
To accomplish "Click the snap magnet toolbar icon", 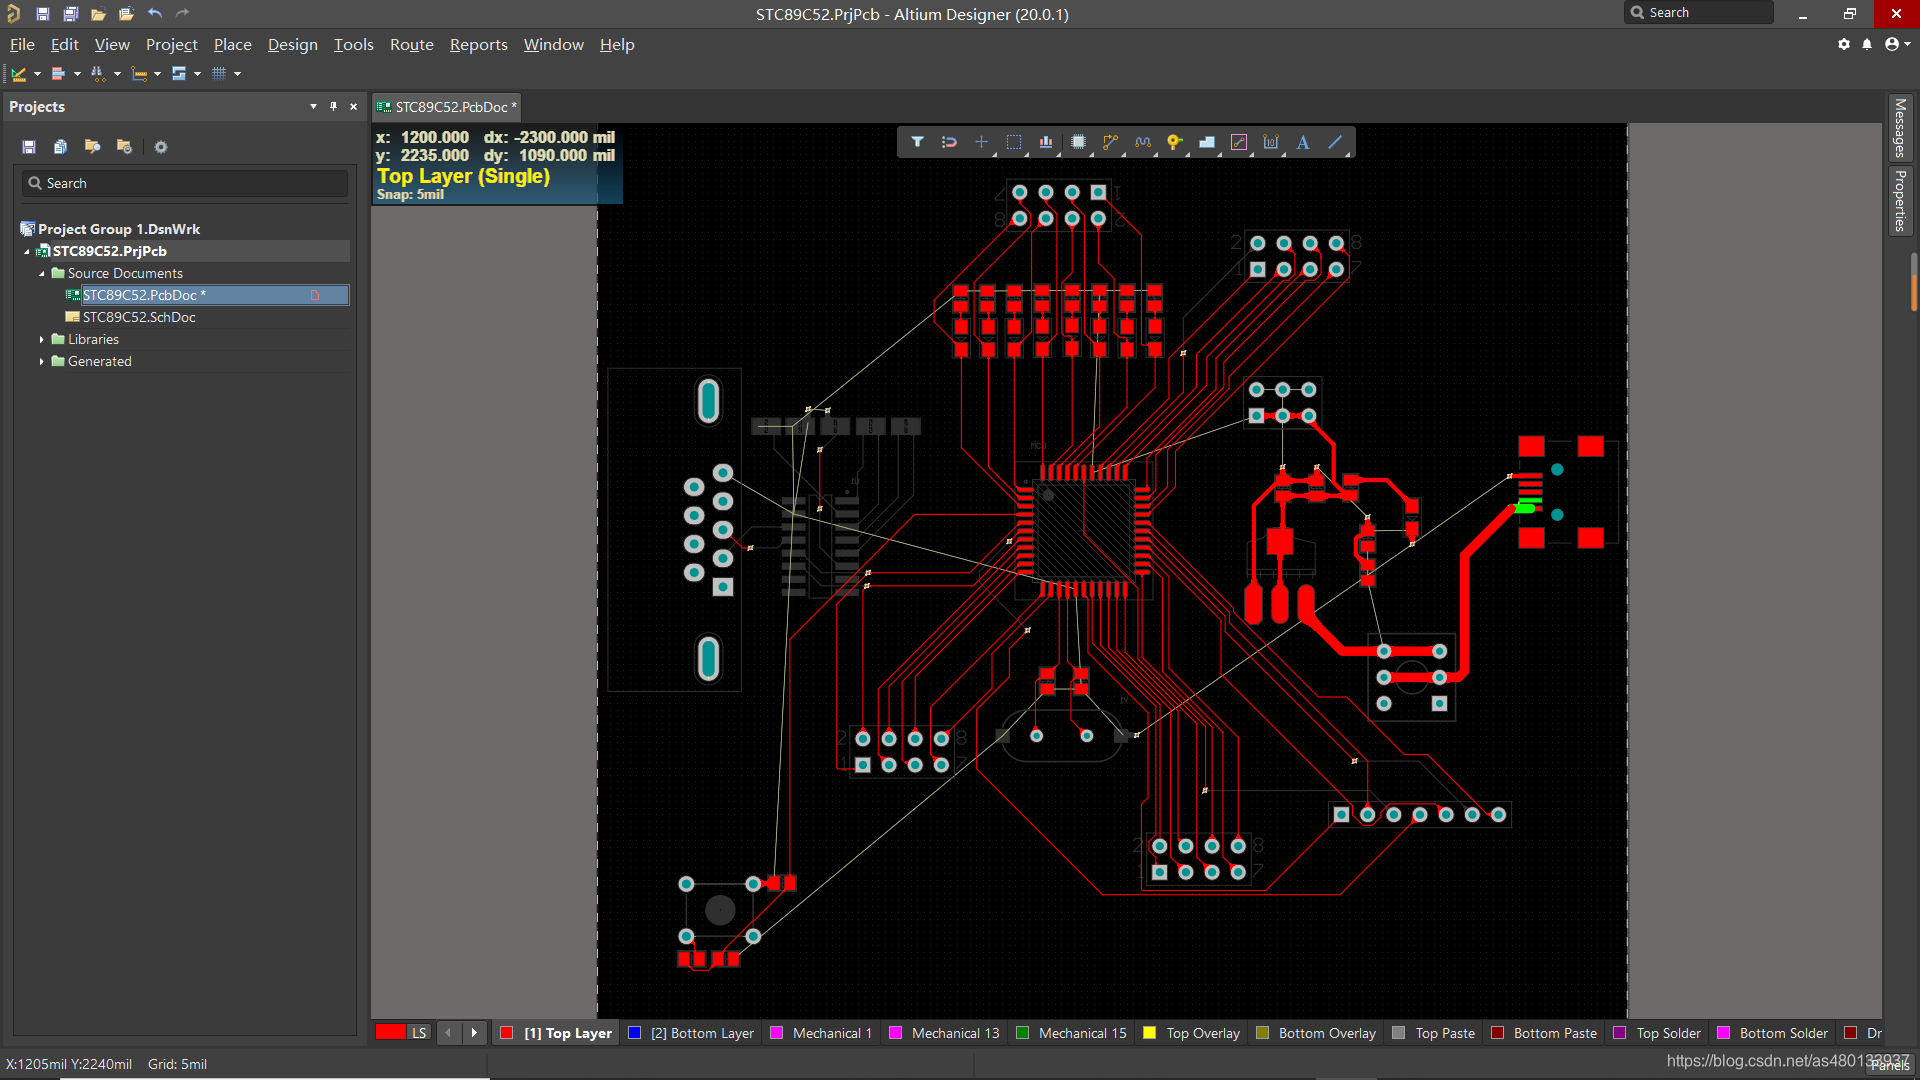I will [x=949, y=142].
